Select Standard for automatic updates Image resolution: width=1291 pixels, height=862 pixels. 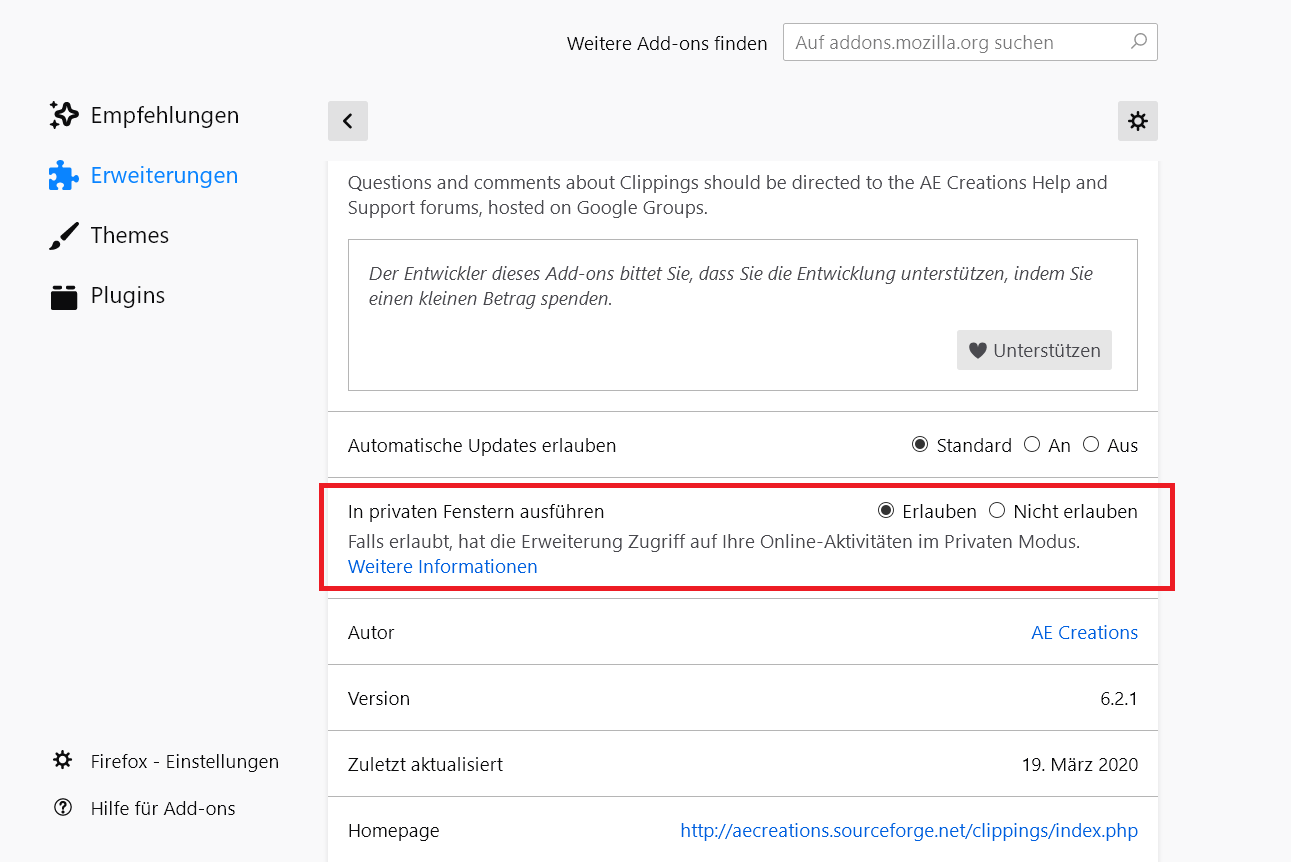pos(920,445)
